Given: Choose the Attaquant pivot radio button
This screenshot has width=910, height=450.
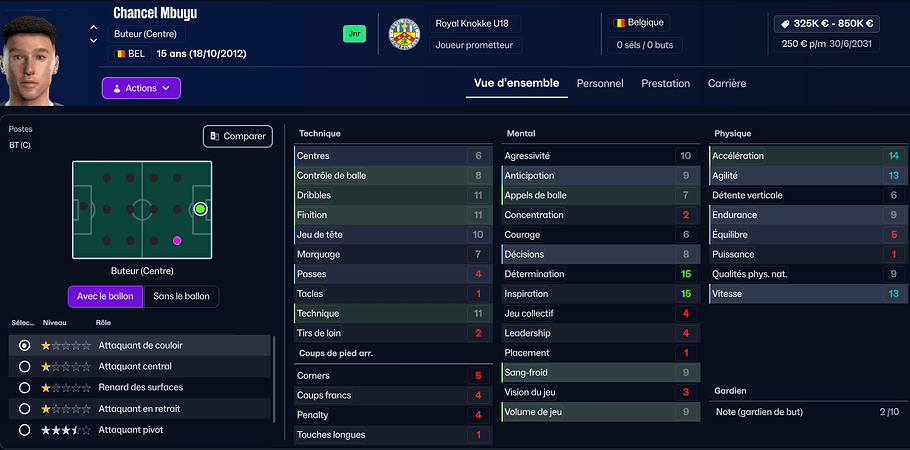Looking at the screenshot, I should coord(25,430).
